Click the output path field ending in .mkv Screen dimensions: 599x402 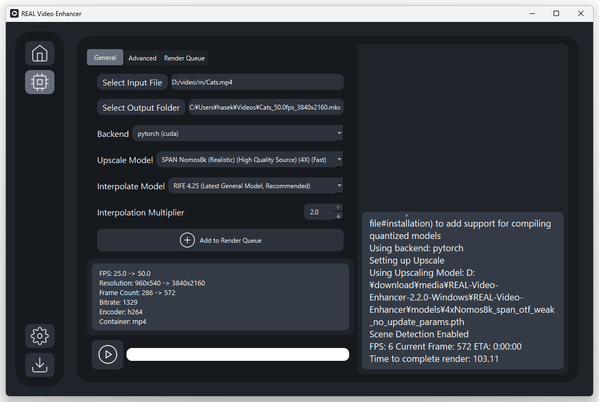pos(266,107)
